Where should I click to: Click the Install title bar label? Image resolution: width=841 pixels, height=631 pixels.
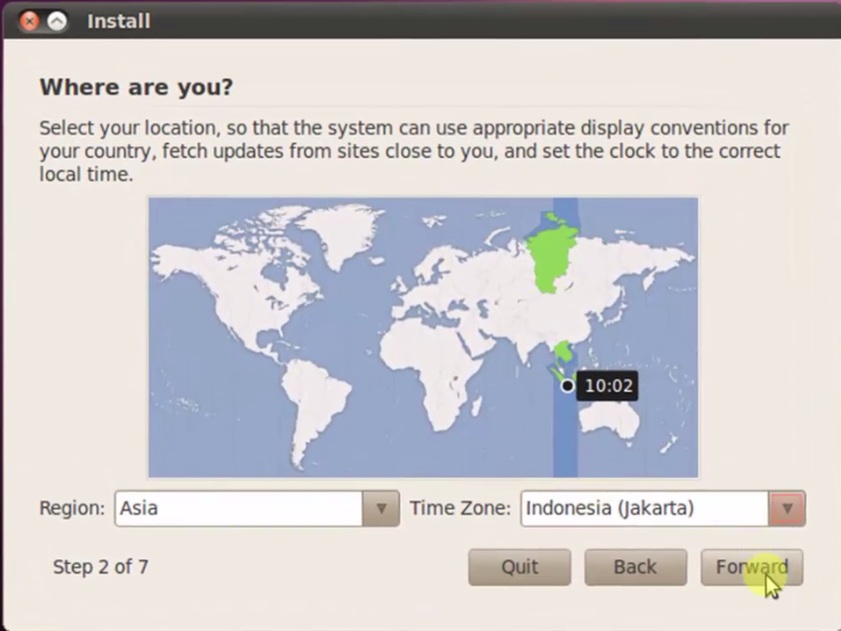pos(118,20)
